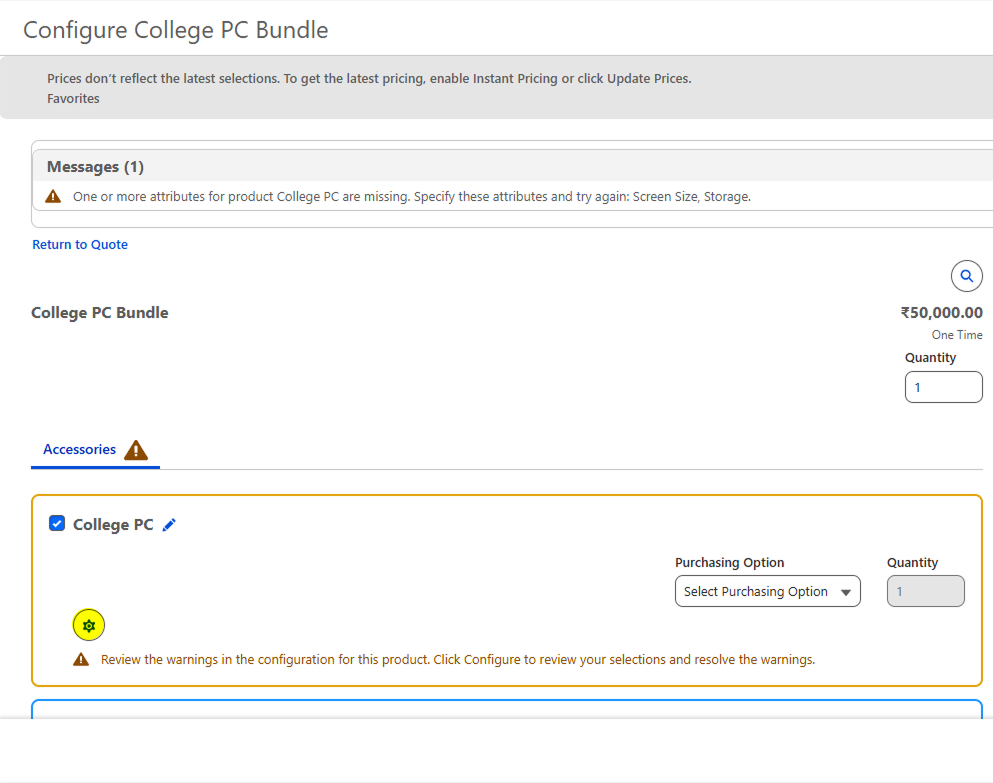Open Favorites in the gray banner

click(73, 98)
